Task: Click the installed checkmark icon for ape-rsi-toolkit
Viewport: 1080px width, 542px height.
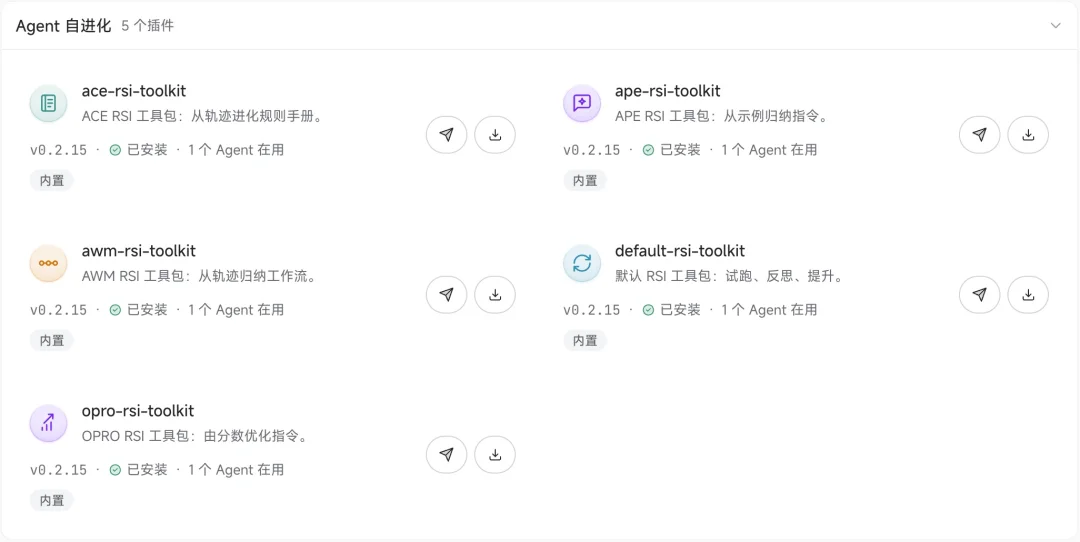Action: pos(648,150)
